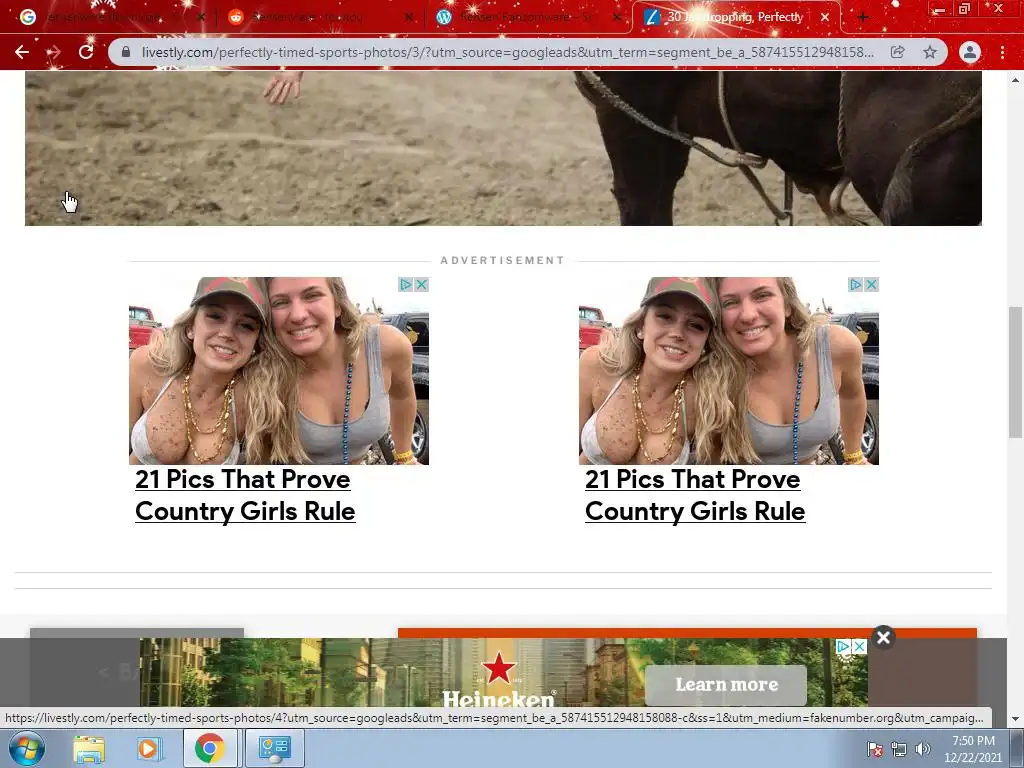Click the browser forward arrow
This screenshot has width=1024, height=768.
[x=54, y=52]
